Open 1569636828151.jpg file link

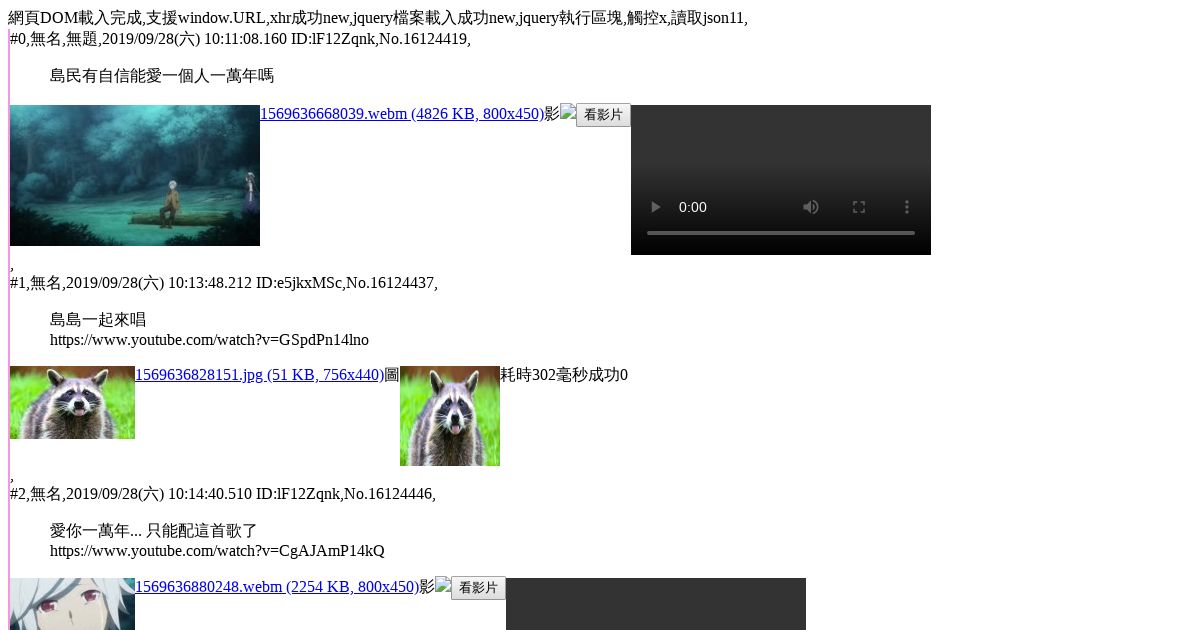259,375
